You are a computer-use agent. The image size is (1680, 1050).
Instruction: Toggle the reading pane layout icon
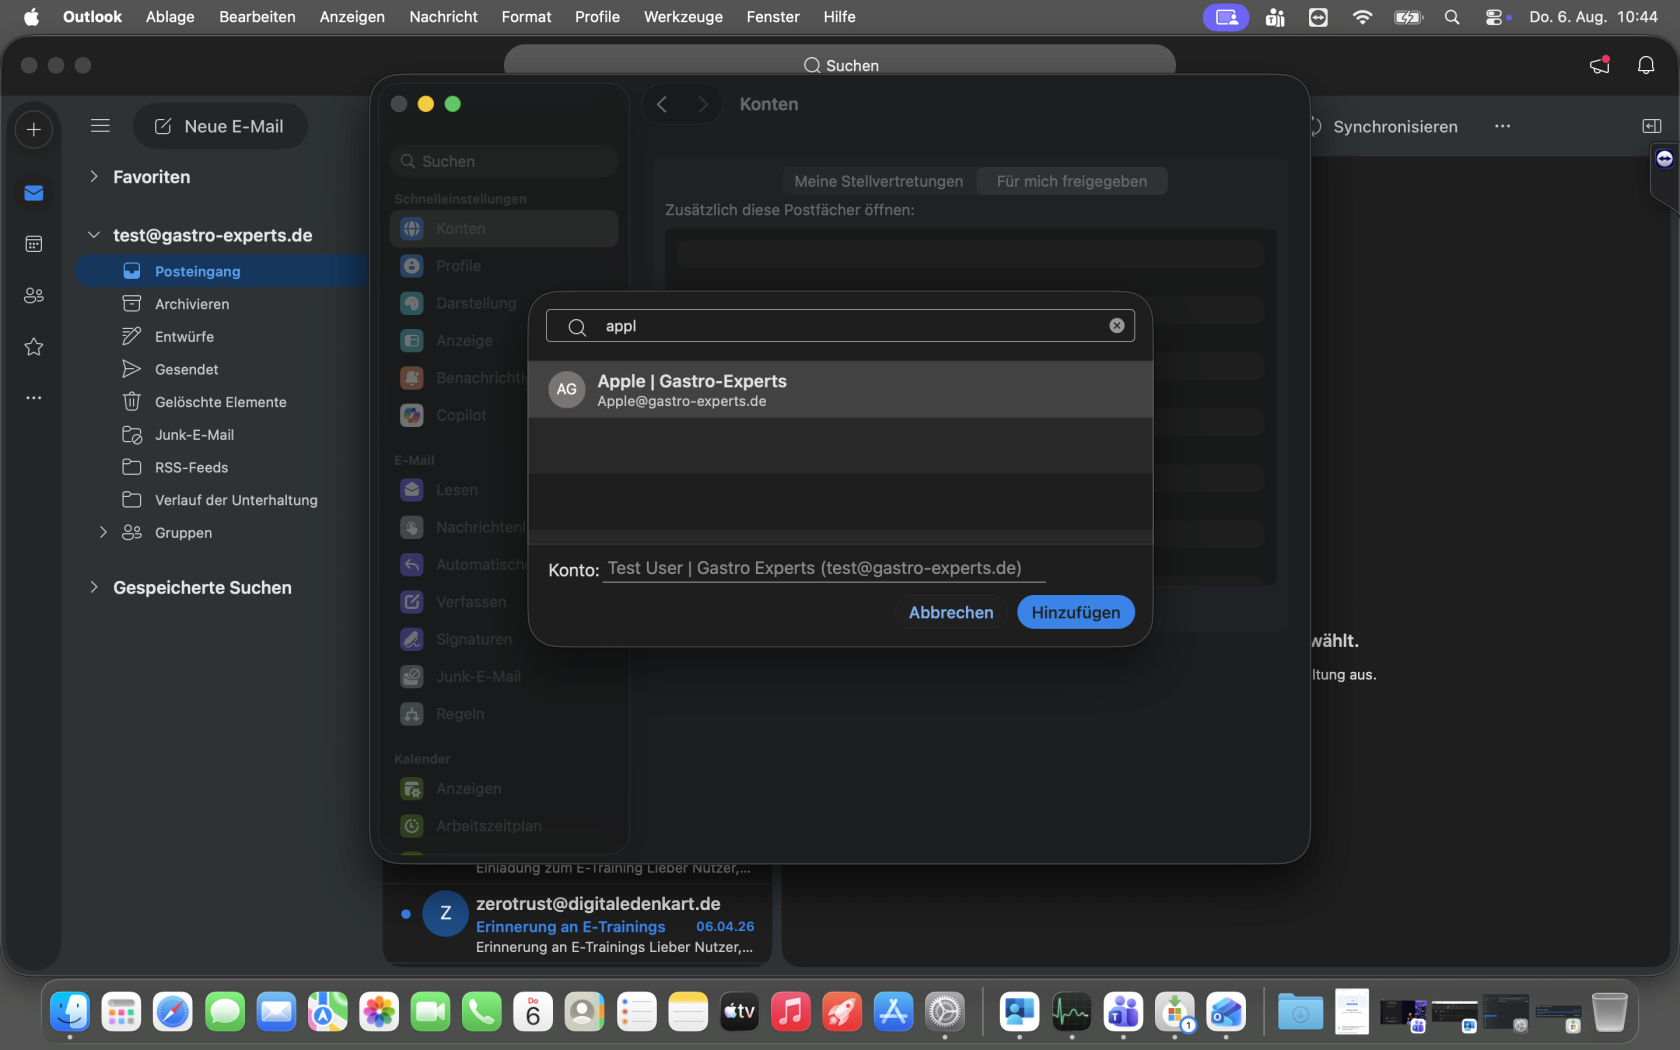(x=1652, y=126)
